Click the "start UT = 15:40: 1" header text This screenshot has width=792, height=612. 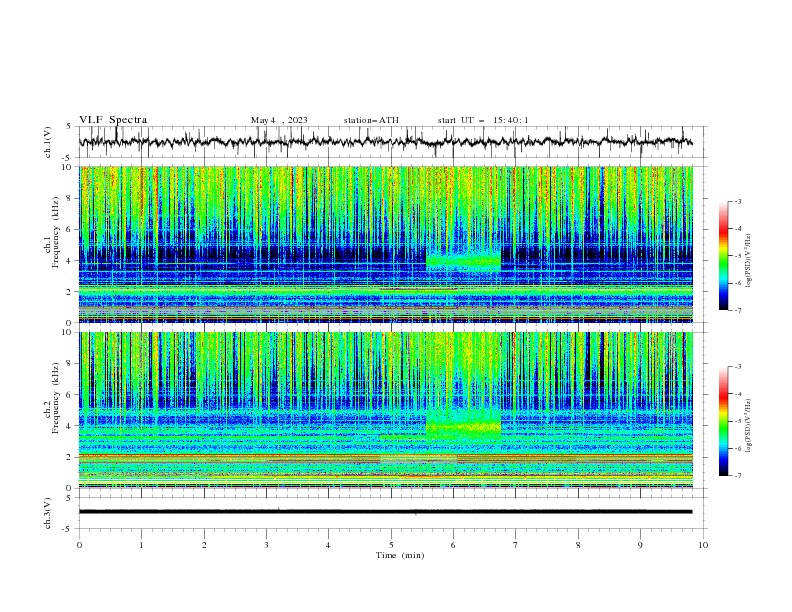point(483,120)
